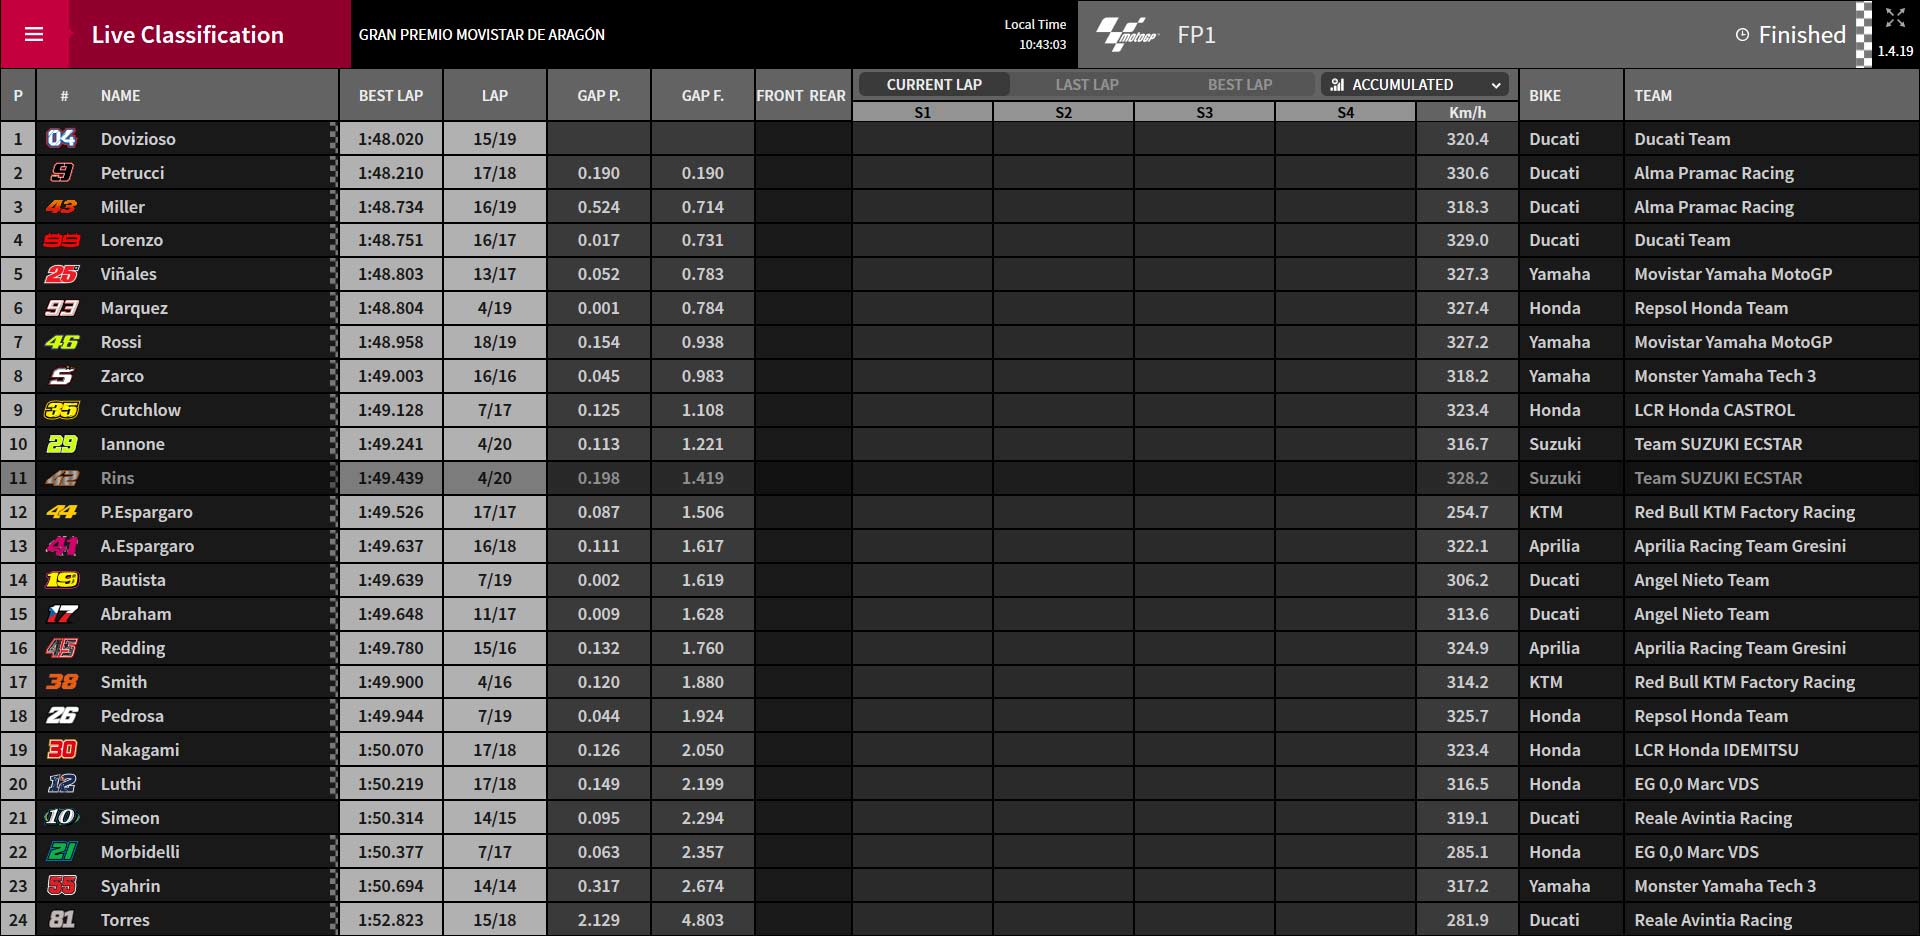The height and width of the screenshot is (936, 1920).
Task: Click the Live Classification title
Action: click(188, 35)
